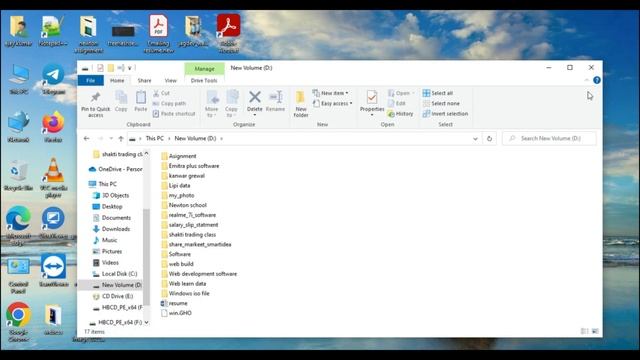
Task: Select Downloads in the navigation pane
Action: 111,229
